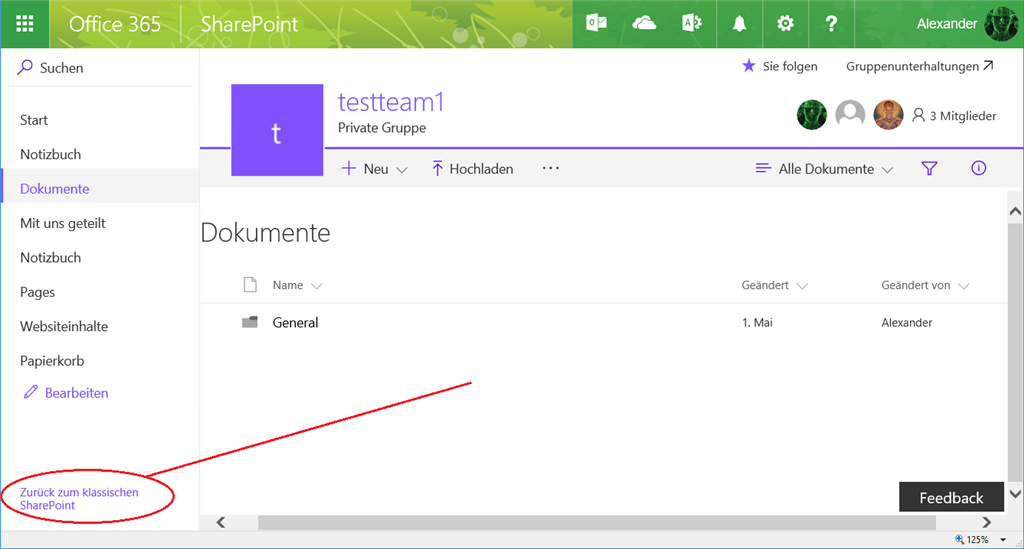1024x549 pixels.
Task: Click the horizontal scrollbar left arrow
Action: tap(221, 522)
